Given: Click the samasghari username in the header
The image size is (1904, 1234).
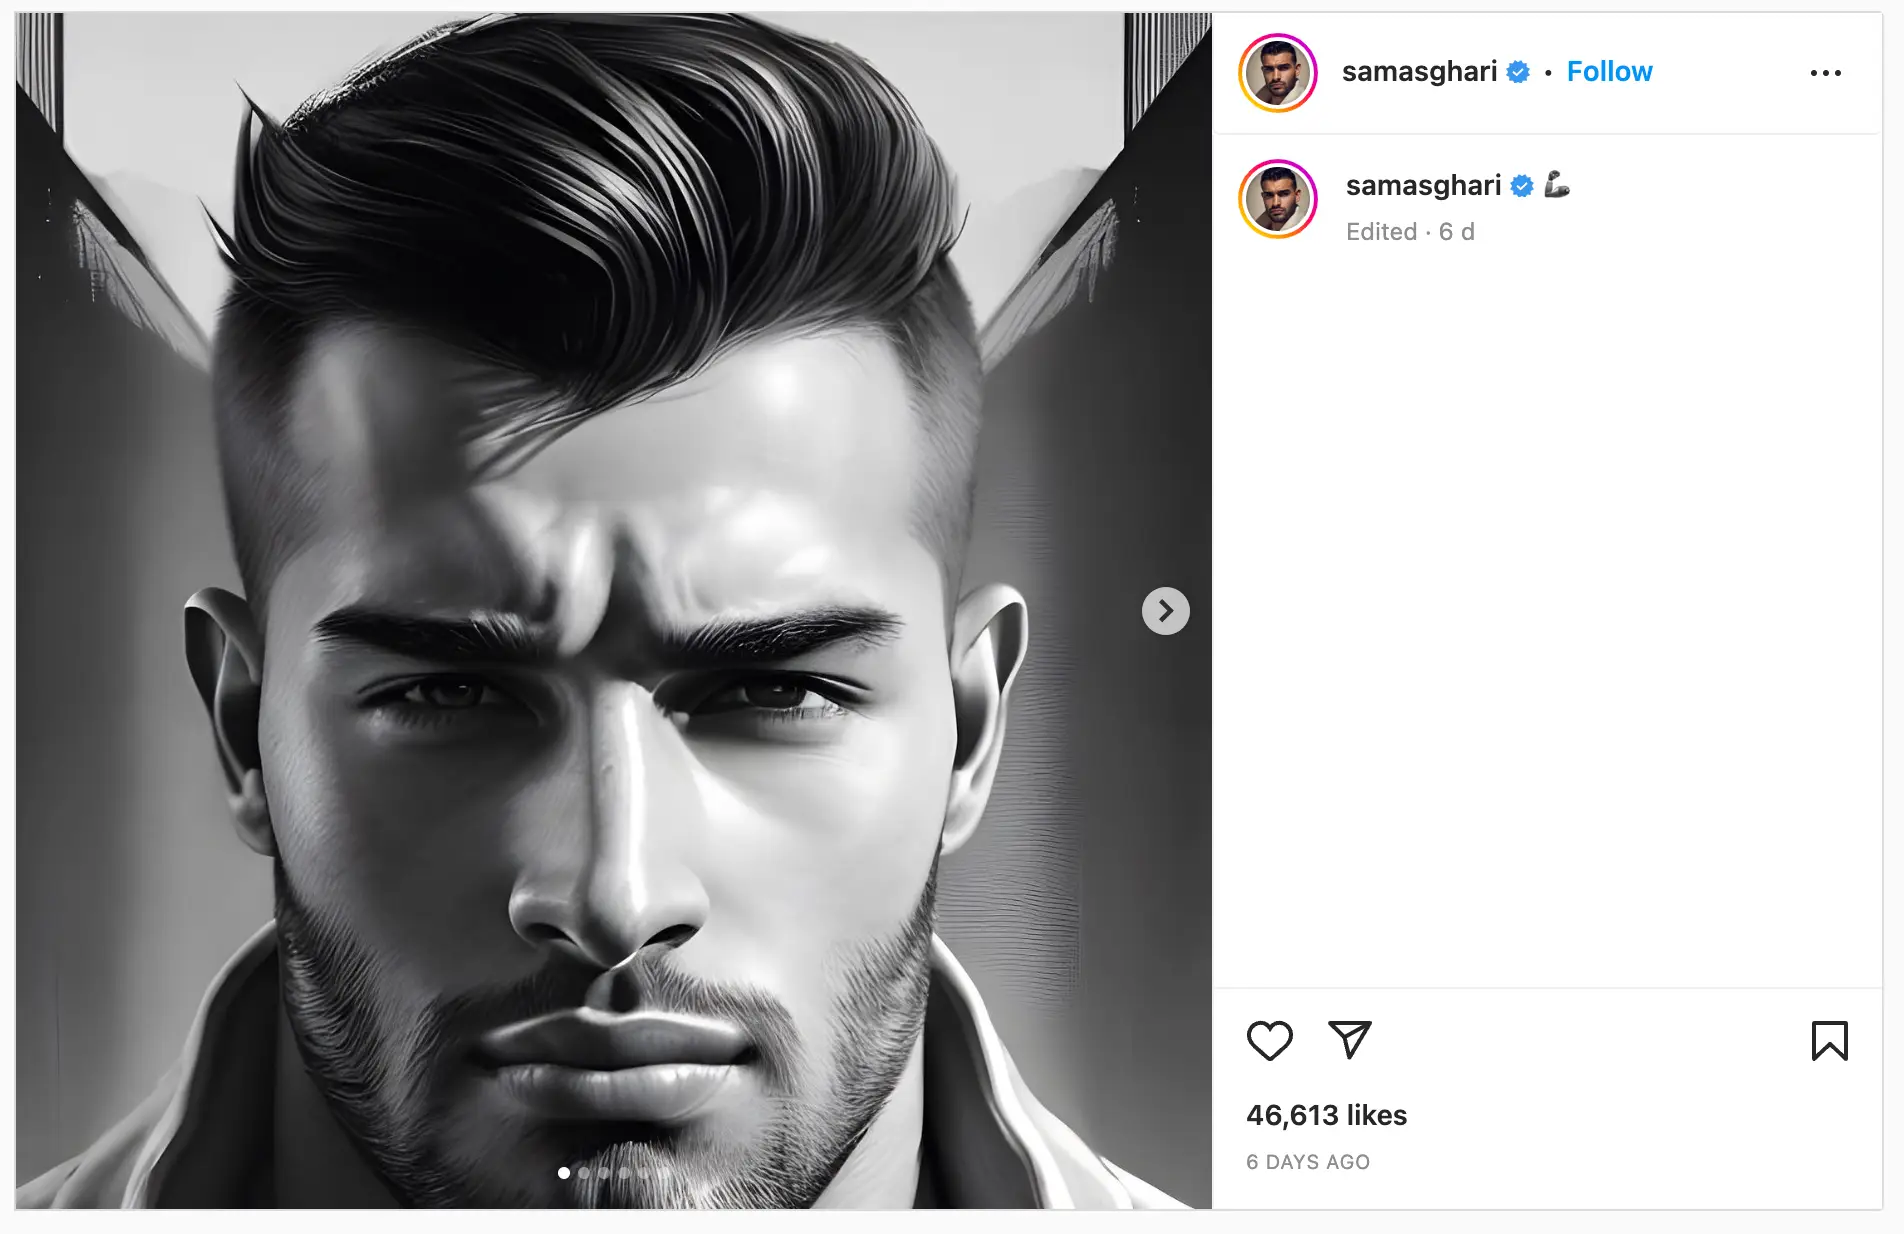Looking at the screenshot, I should click(x=1419, y=72).
